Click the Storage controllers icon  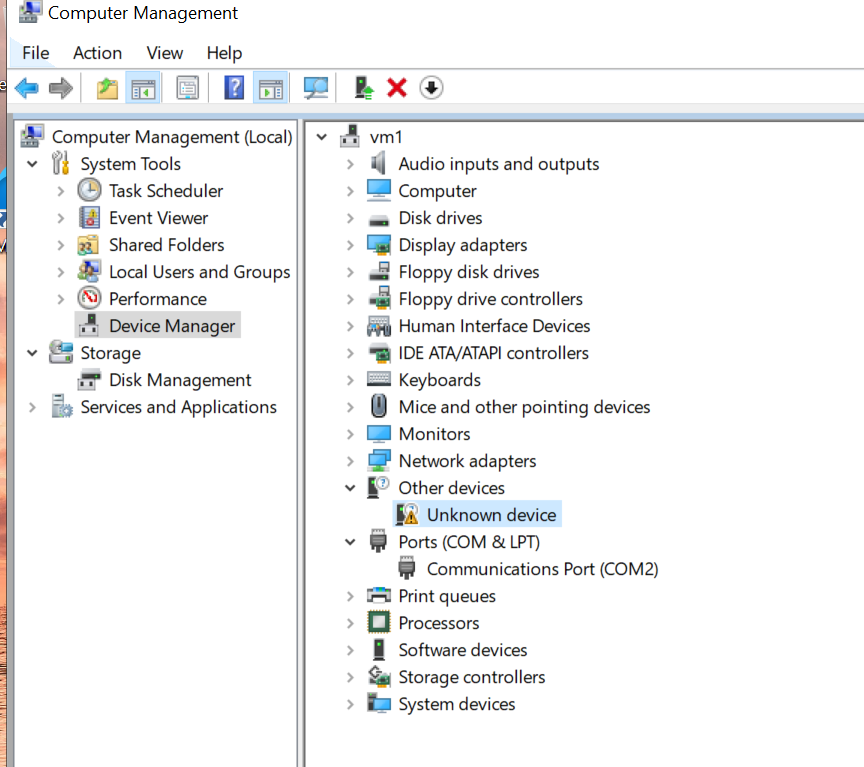click(379, 677)
